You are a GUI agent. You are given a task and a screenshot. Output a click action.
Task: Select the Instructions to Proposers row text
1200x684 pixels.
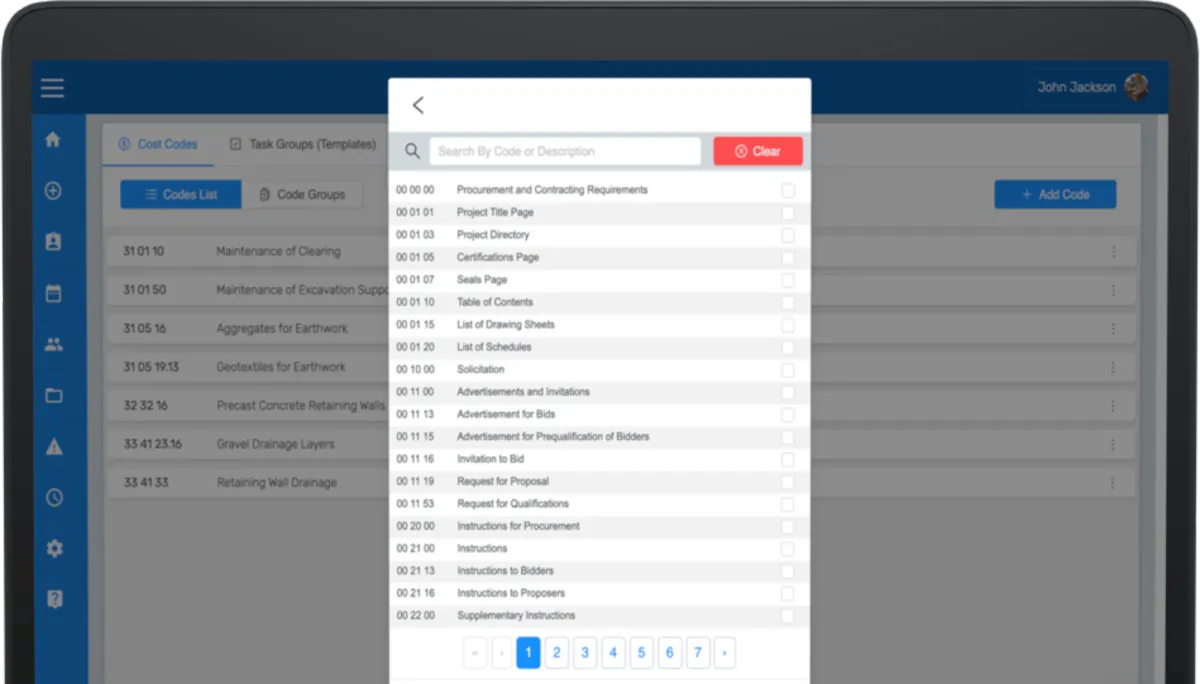[x=511, y=593]
